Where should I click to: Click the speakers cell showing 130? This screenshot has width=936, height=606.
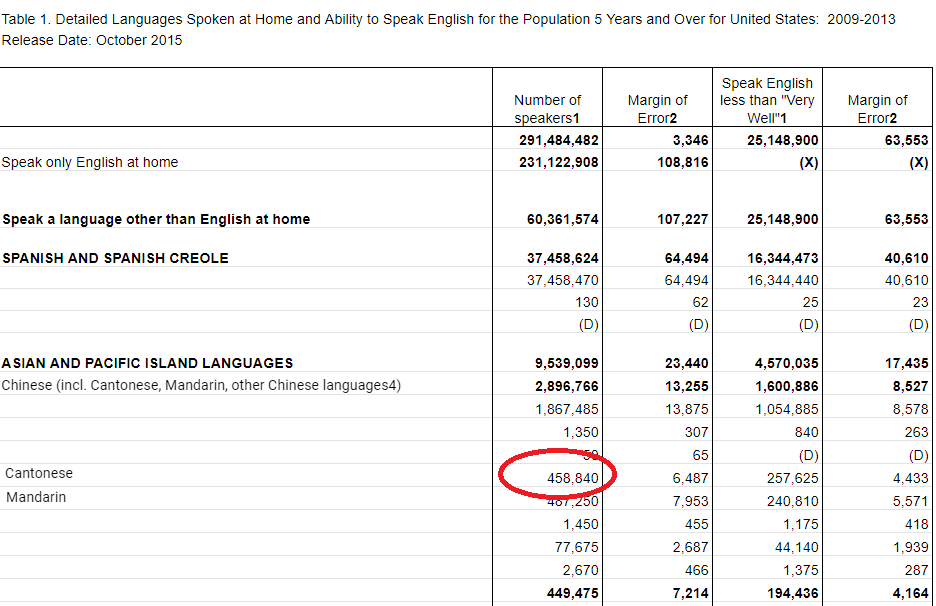[x=587, y=302]
